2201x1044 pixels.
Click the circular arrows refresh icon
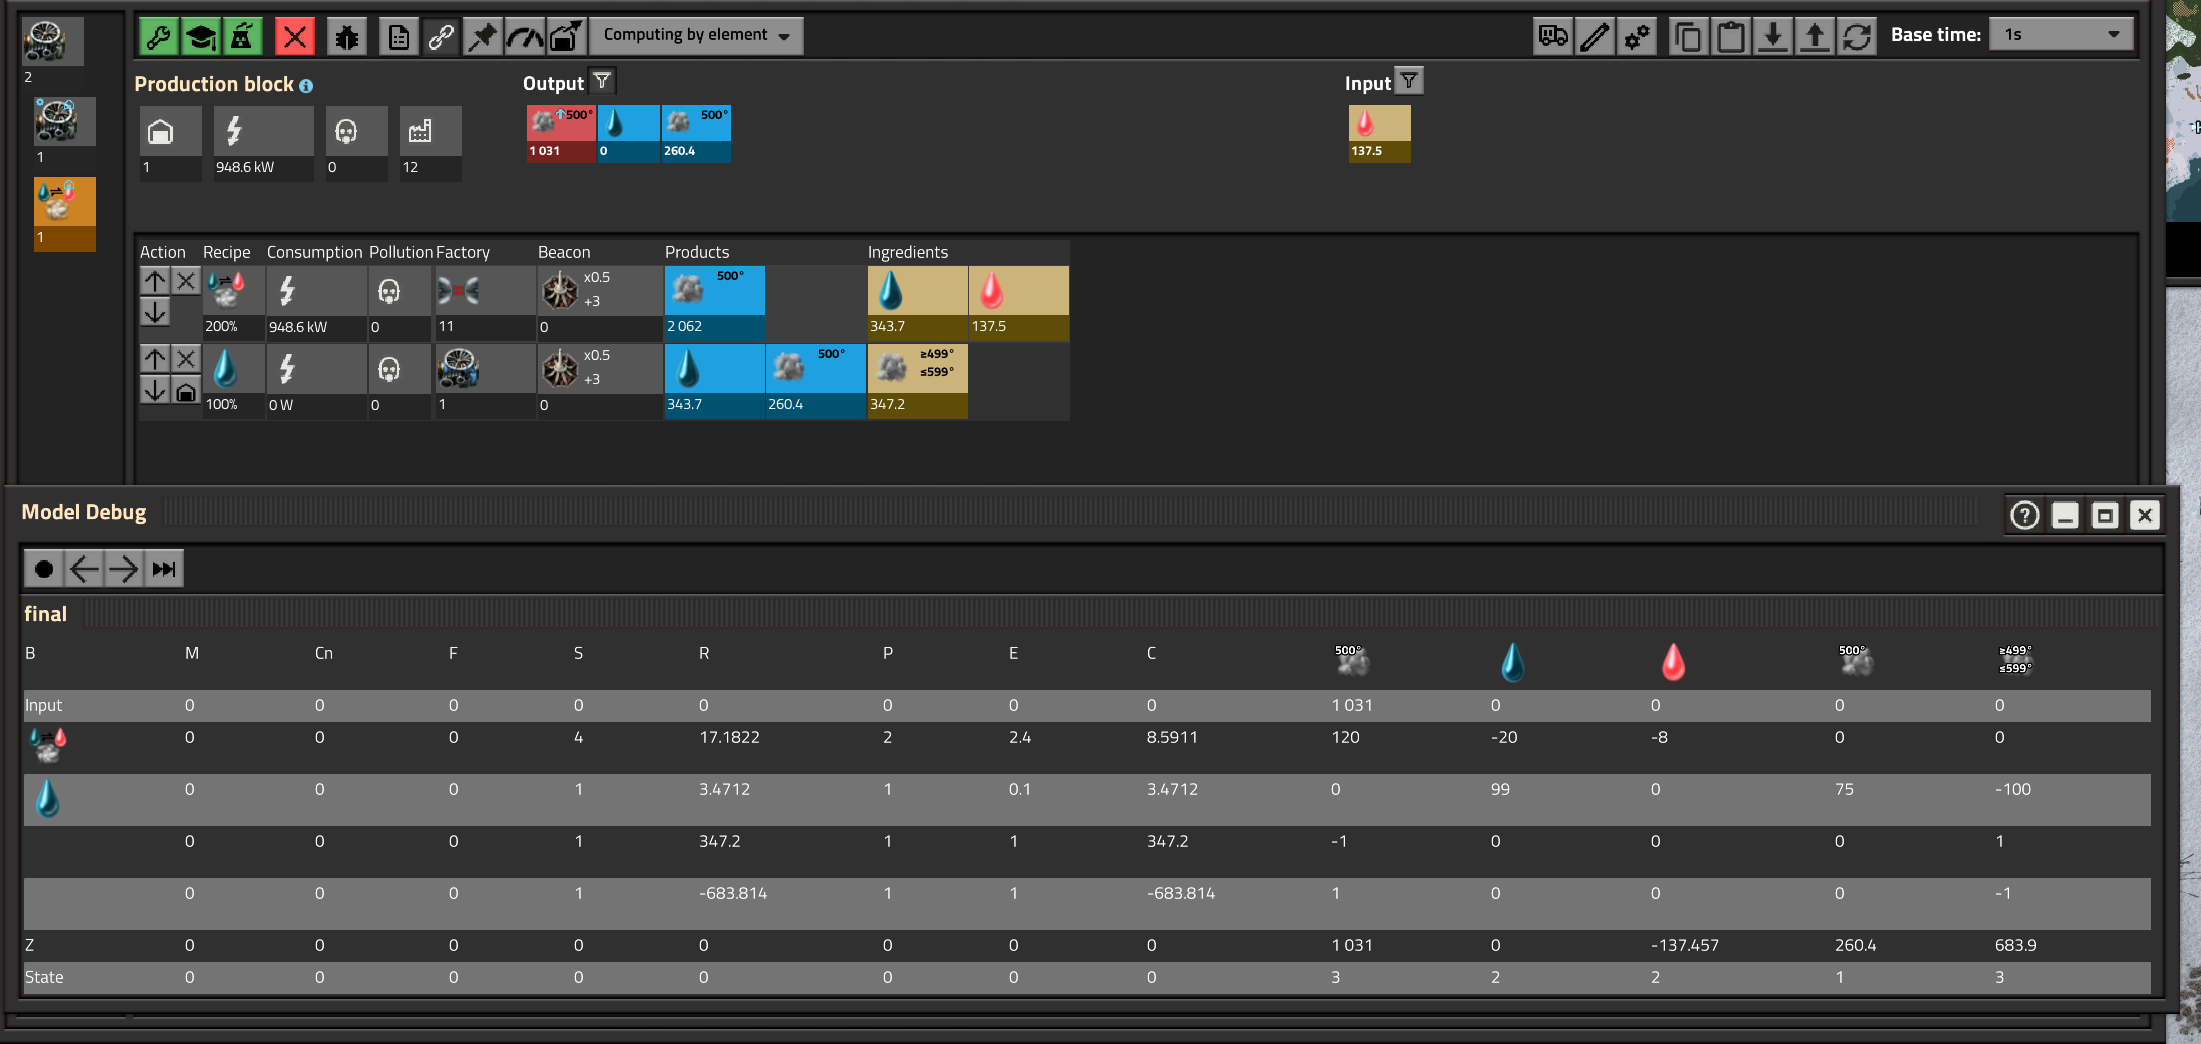(1857, 37)
